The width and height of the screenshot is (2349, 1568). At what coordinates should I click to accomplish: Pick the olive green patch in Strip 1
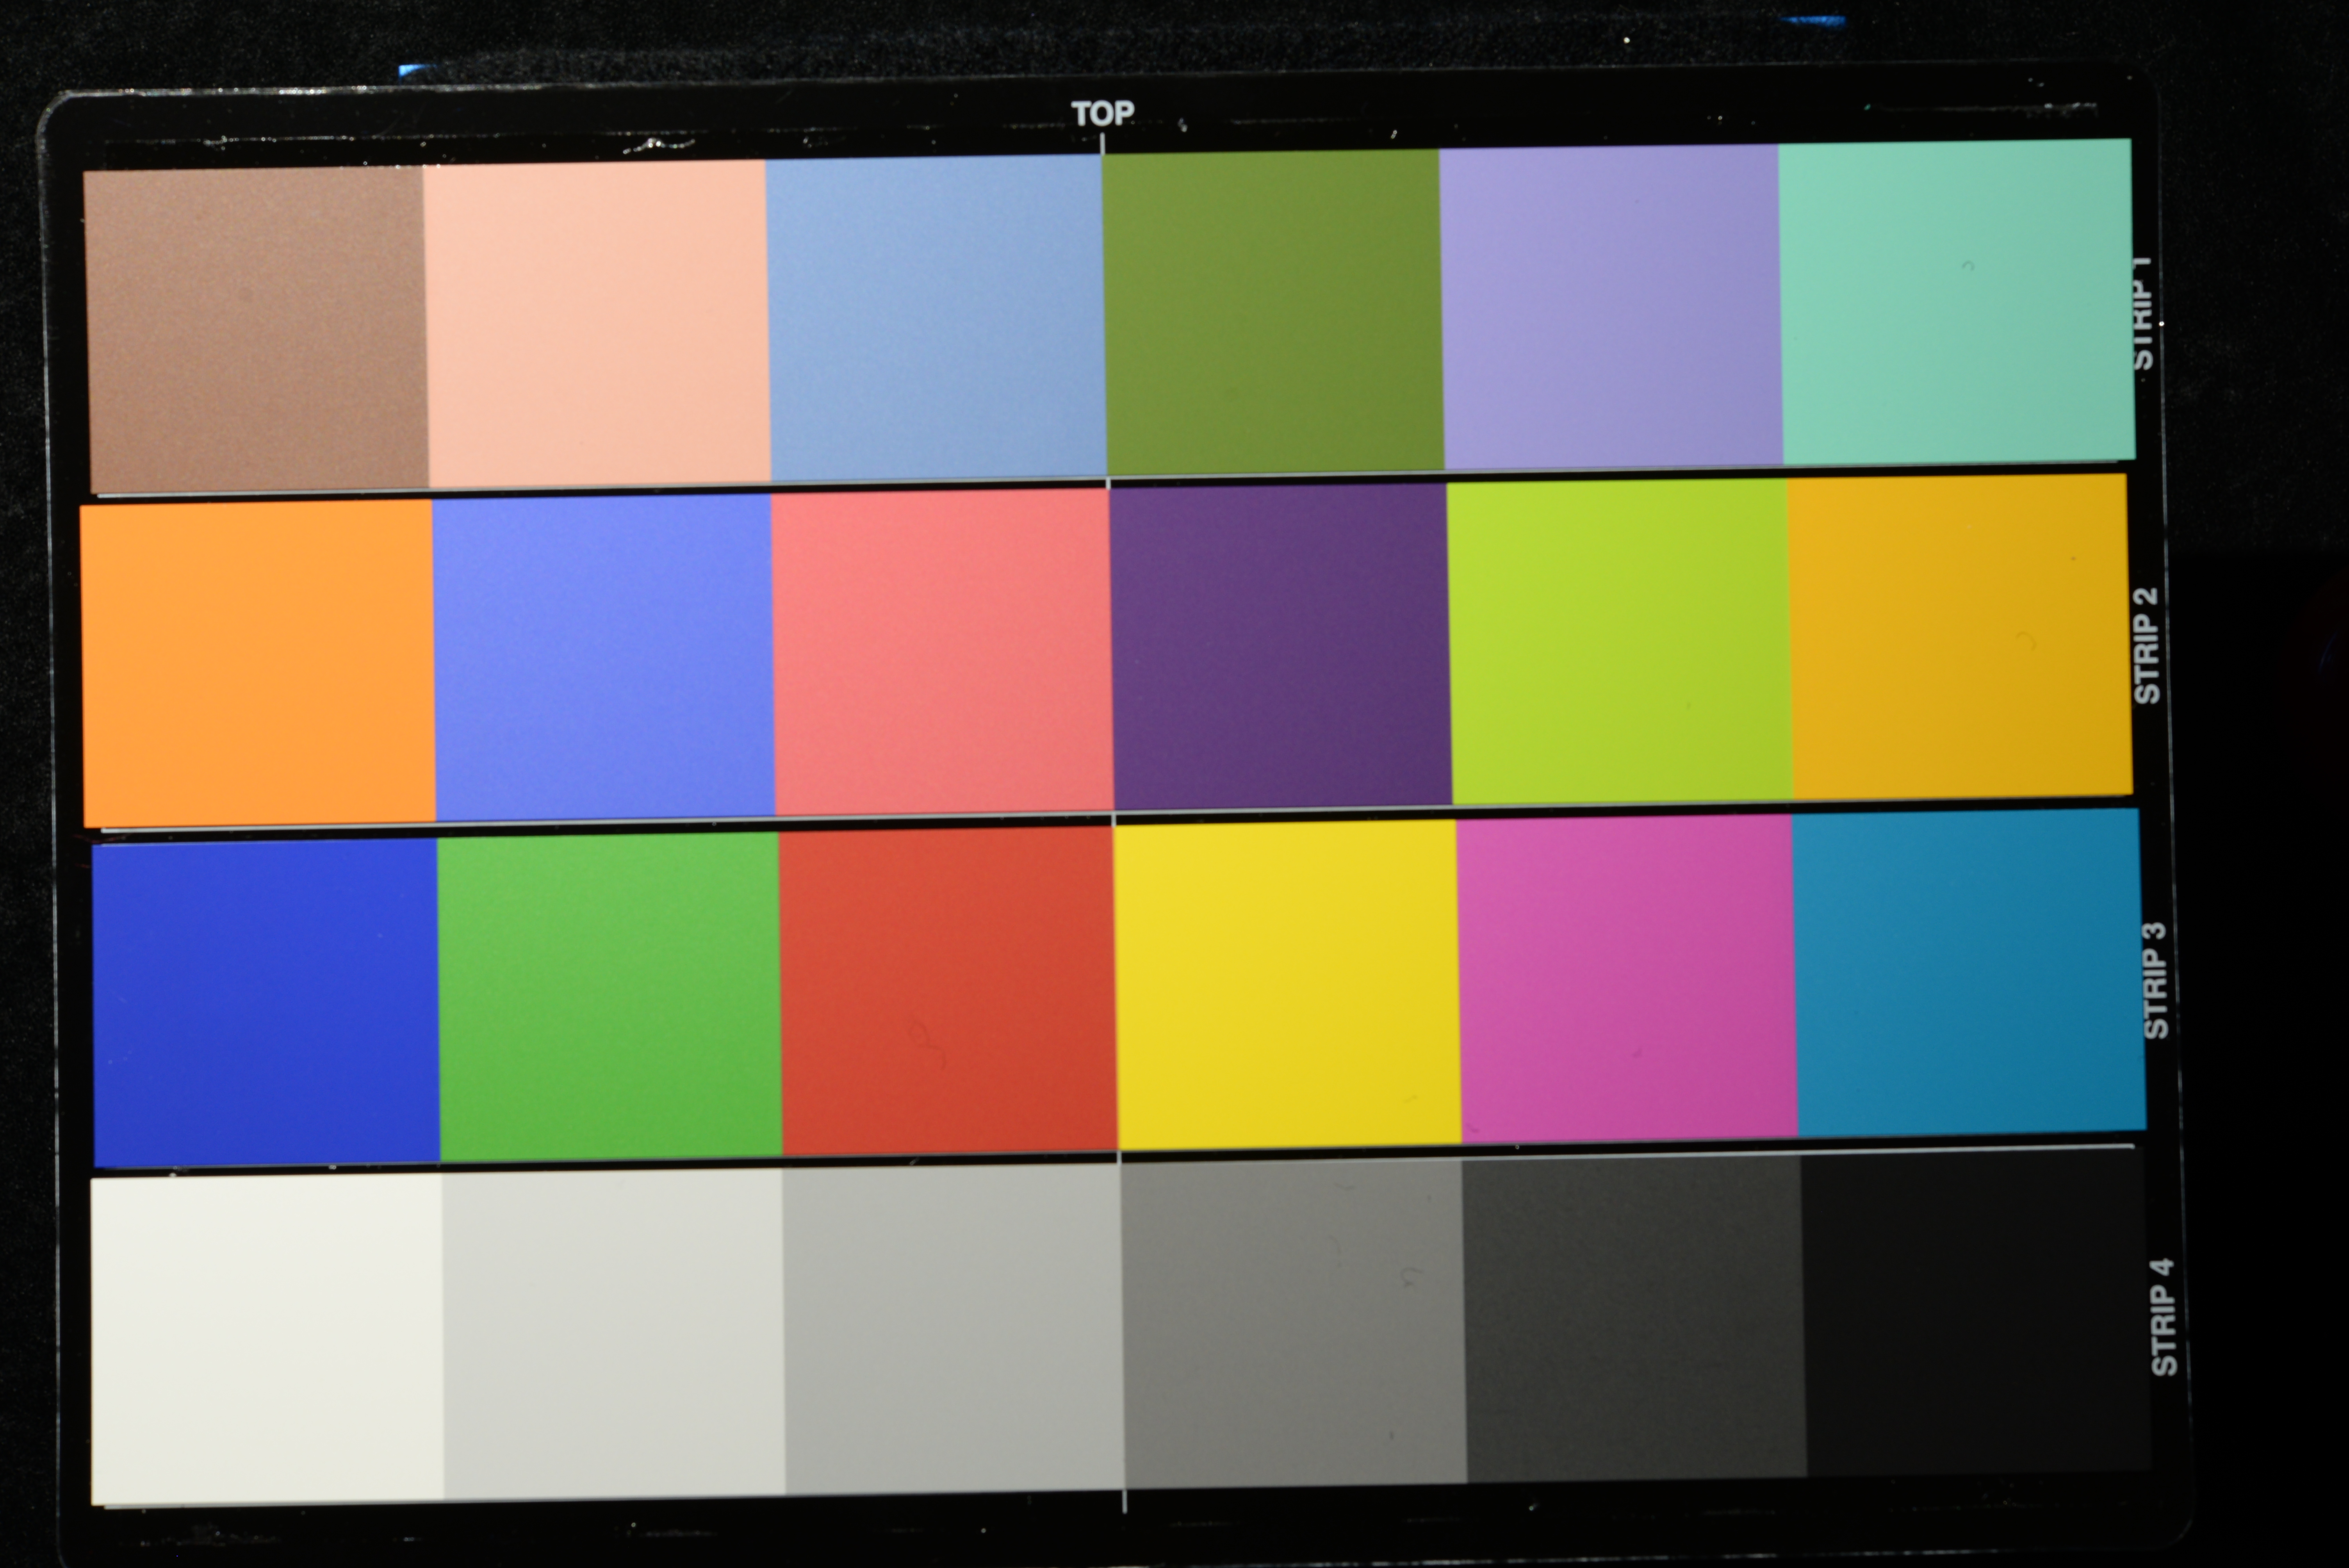point(1273,311)
